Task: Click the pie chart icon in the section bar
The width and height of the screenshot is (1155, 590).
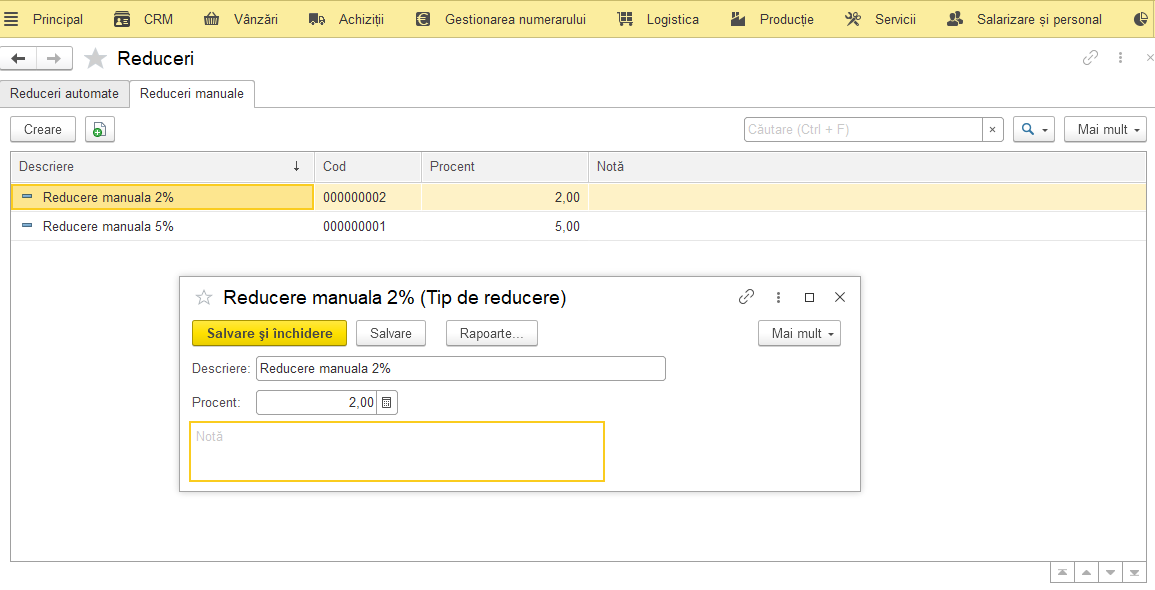Action: pyautogui.click(x=1140, y=19)
